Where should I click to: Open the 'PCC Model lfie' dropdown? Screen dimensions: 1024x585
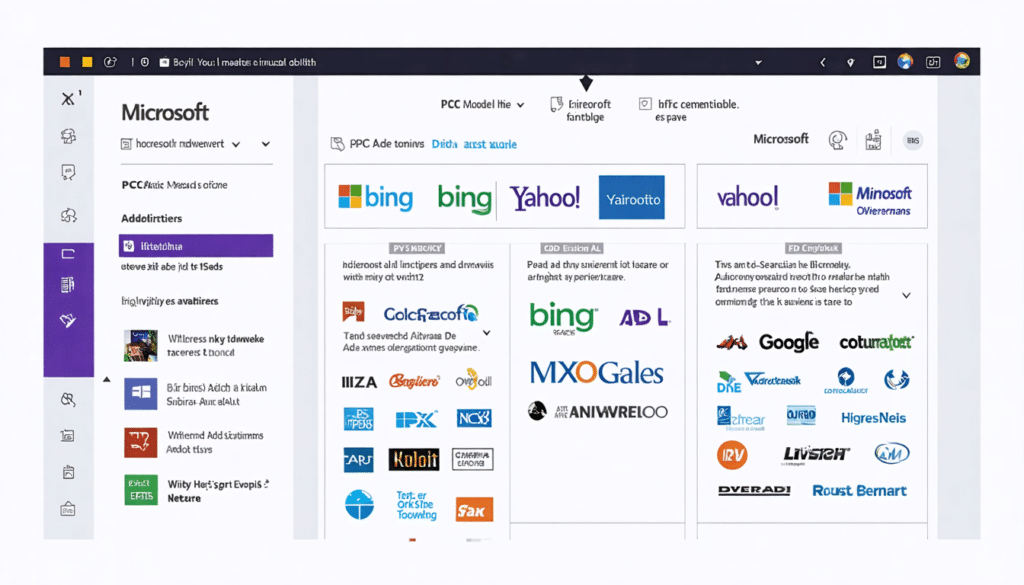click(482, 104)
